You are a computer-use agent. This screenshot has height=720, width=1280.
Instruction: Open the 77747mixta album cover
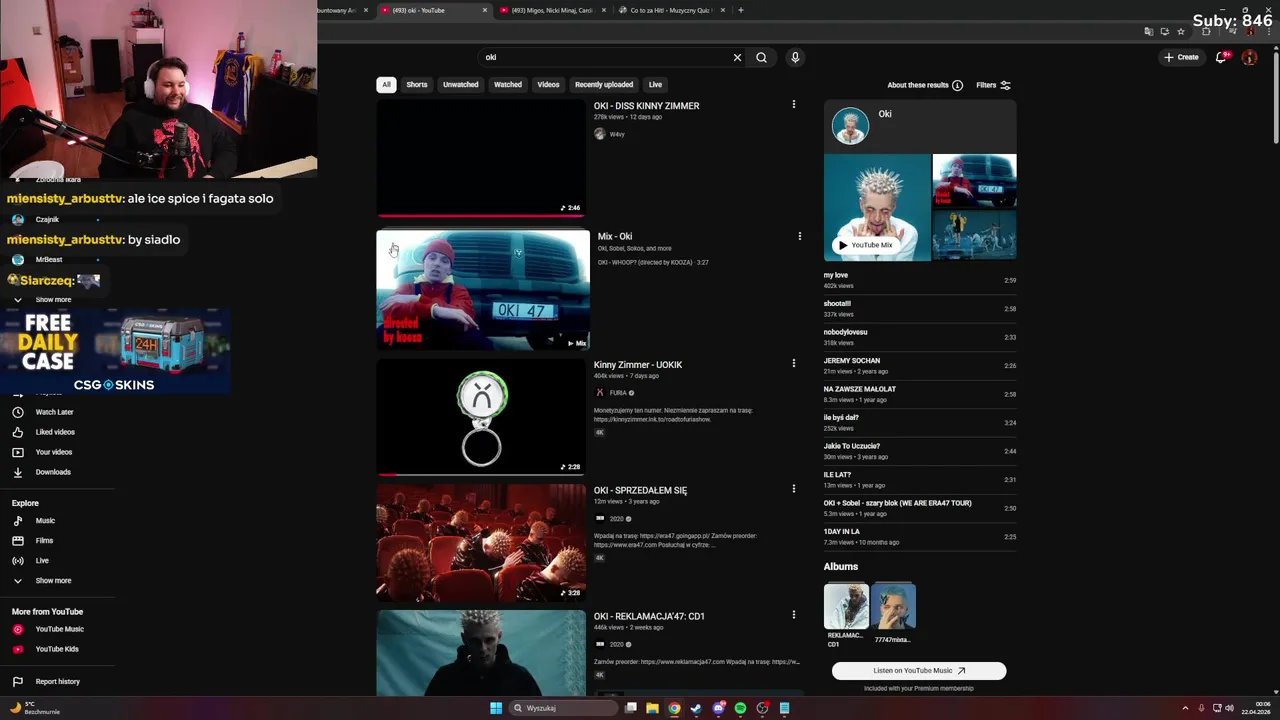[x=893, y=607]
